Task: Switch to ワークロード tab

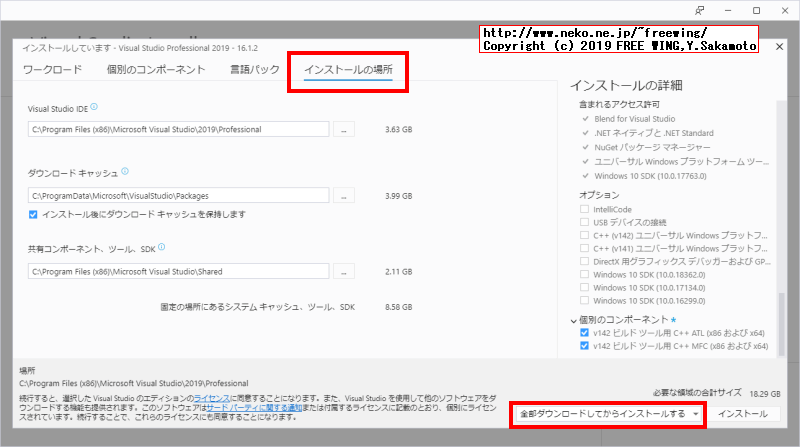Action: pyautogui.click(x=53, y=69)
